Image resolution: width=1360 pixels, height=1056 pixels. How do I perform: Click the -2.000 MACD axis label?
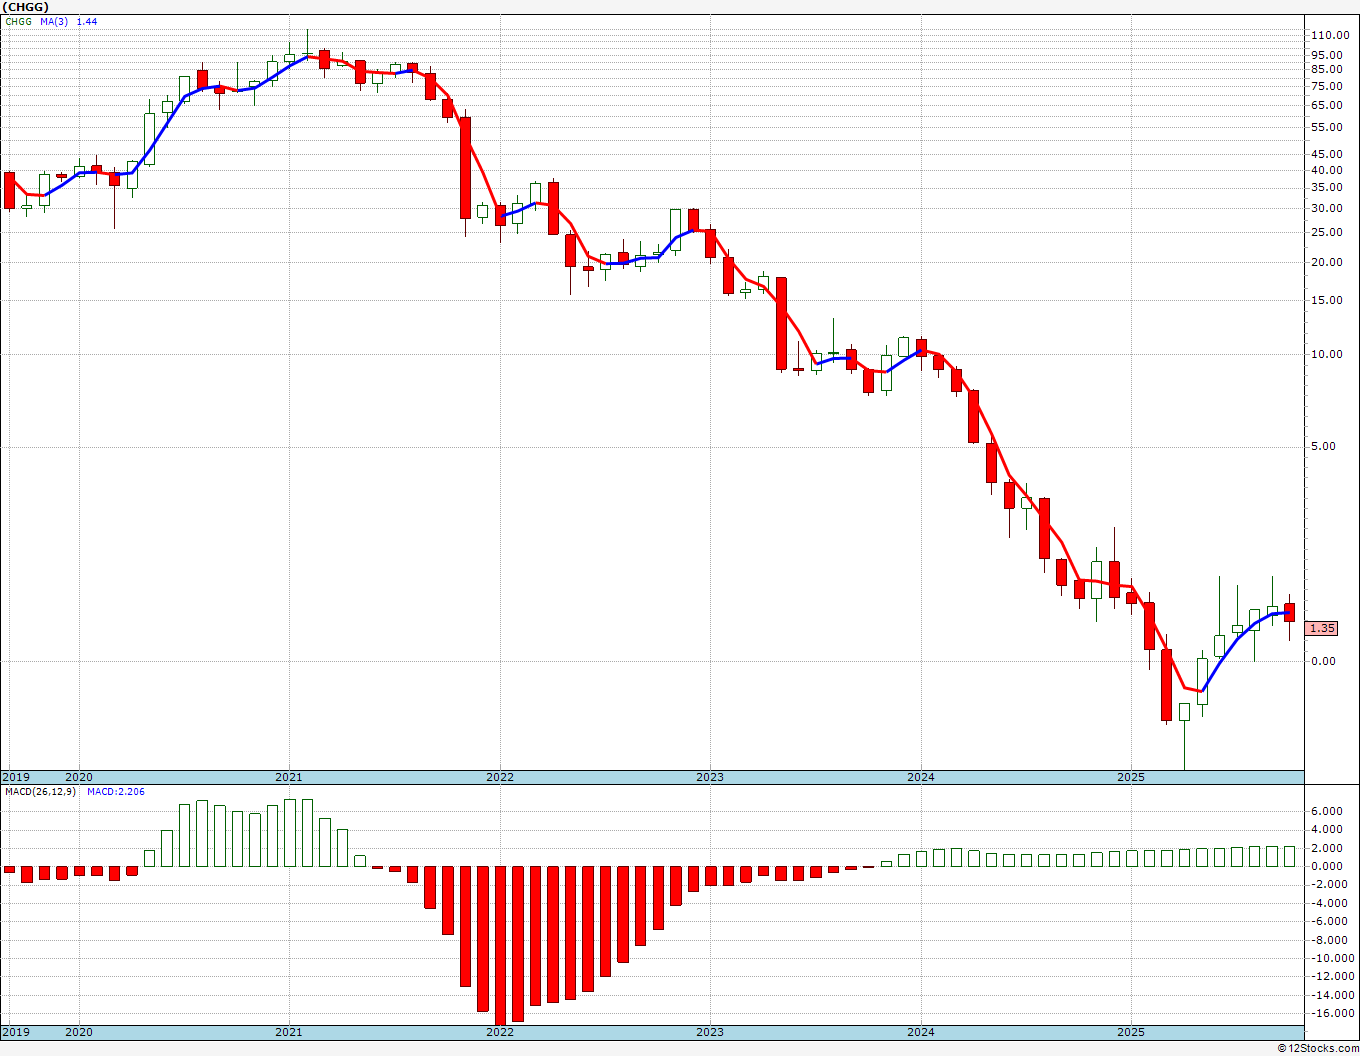pos(1328,884)
